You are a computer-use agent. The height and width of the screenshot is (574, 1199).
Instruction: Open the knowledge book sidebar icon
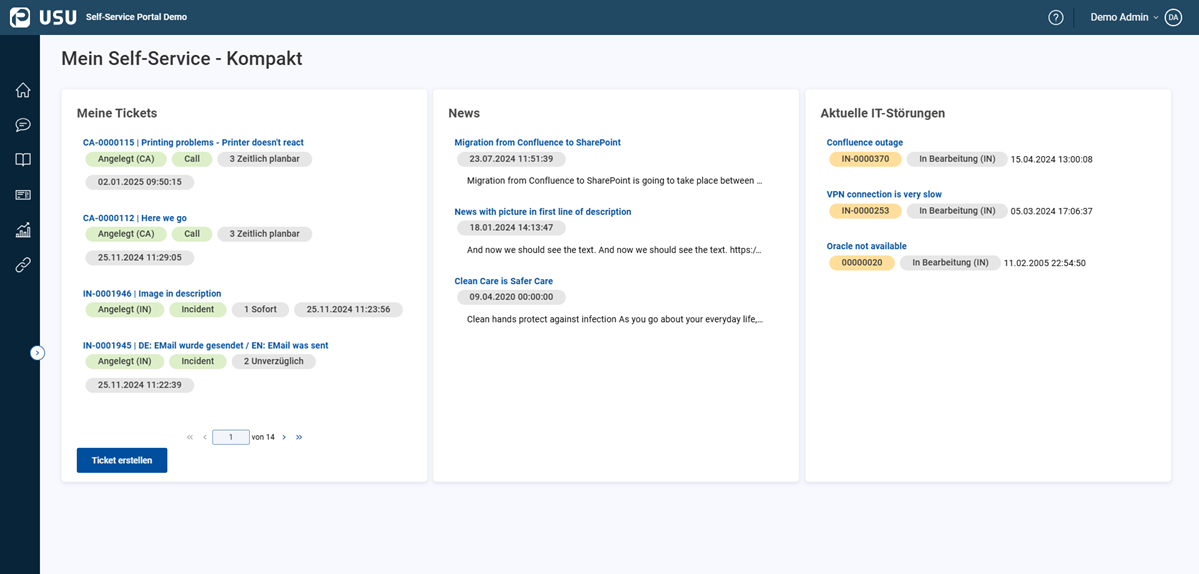tap(23, 160)
